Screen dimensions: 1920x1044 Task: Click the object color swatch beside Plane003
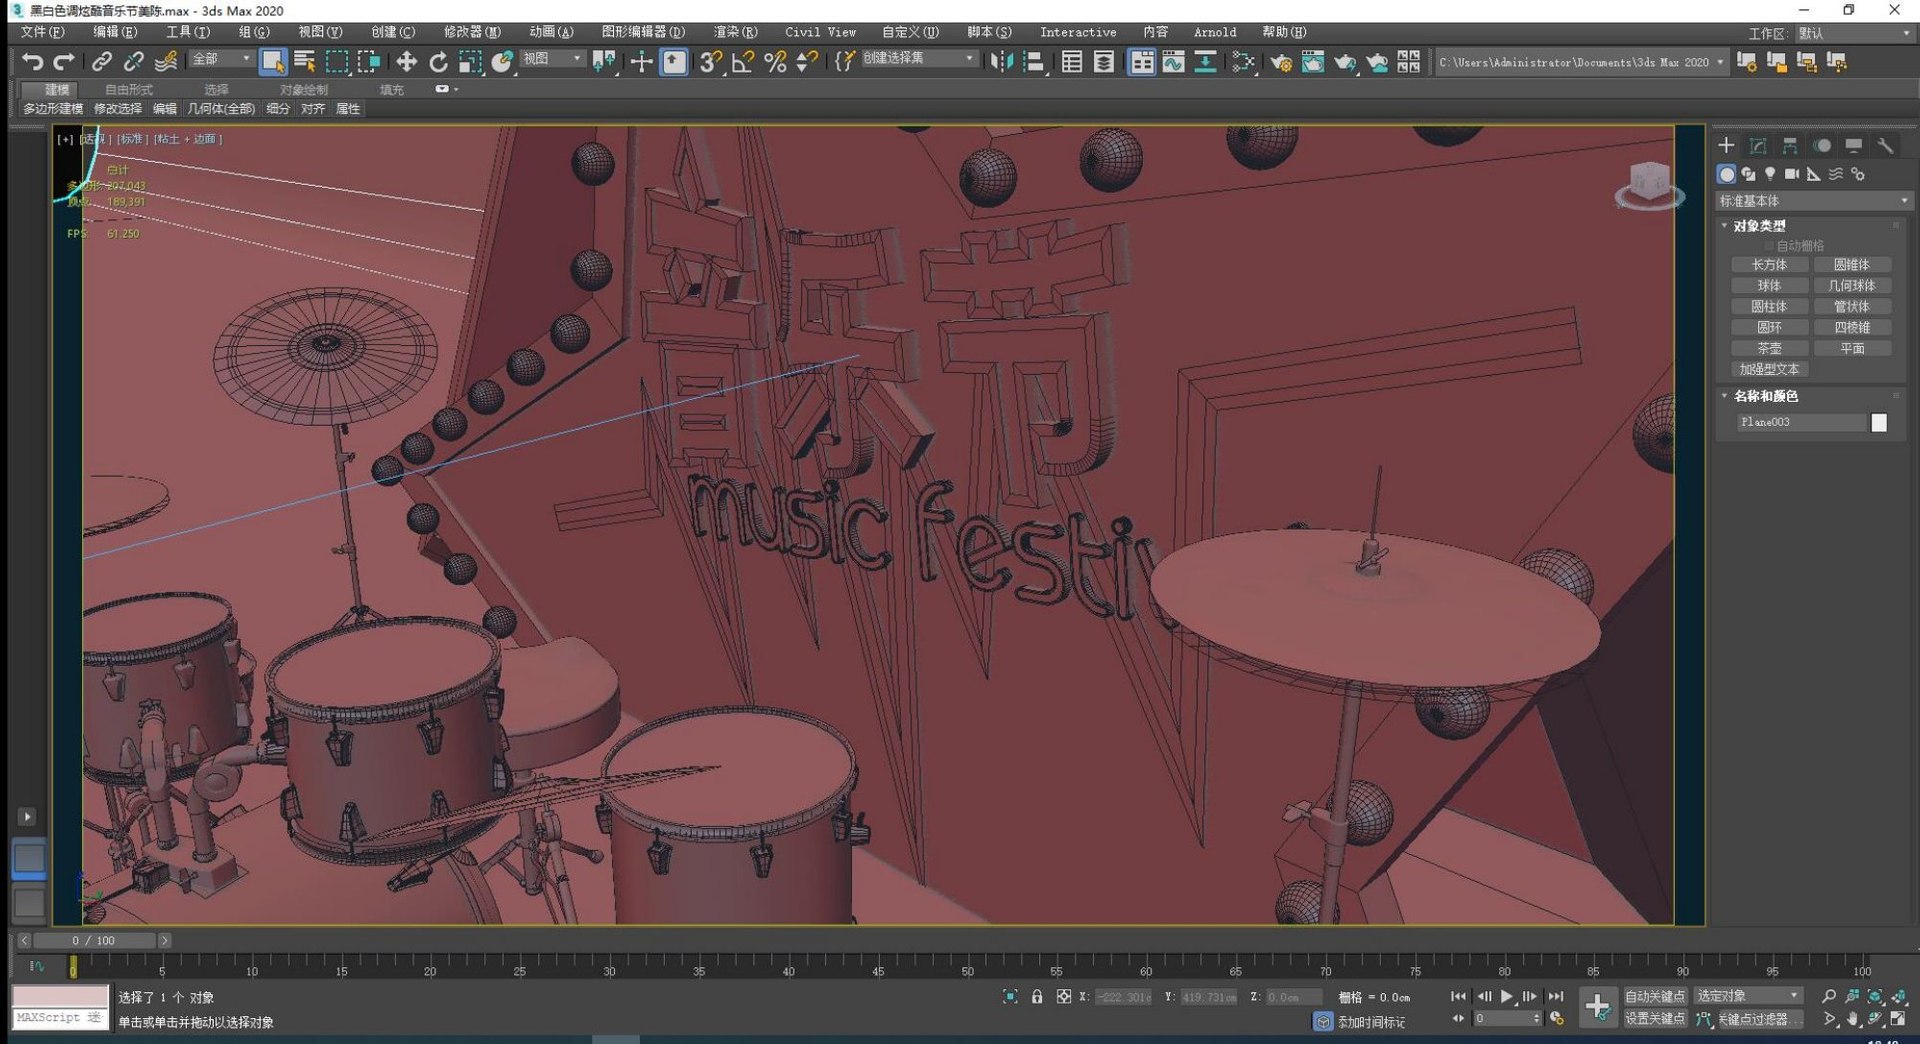click(x=1879, y=423)
